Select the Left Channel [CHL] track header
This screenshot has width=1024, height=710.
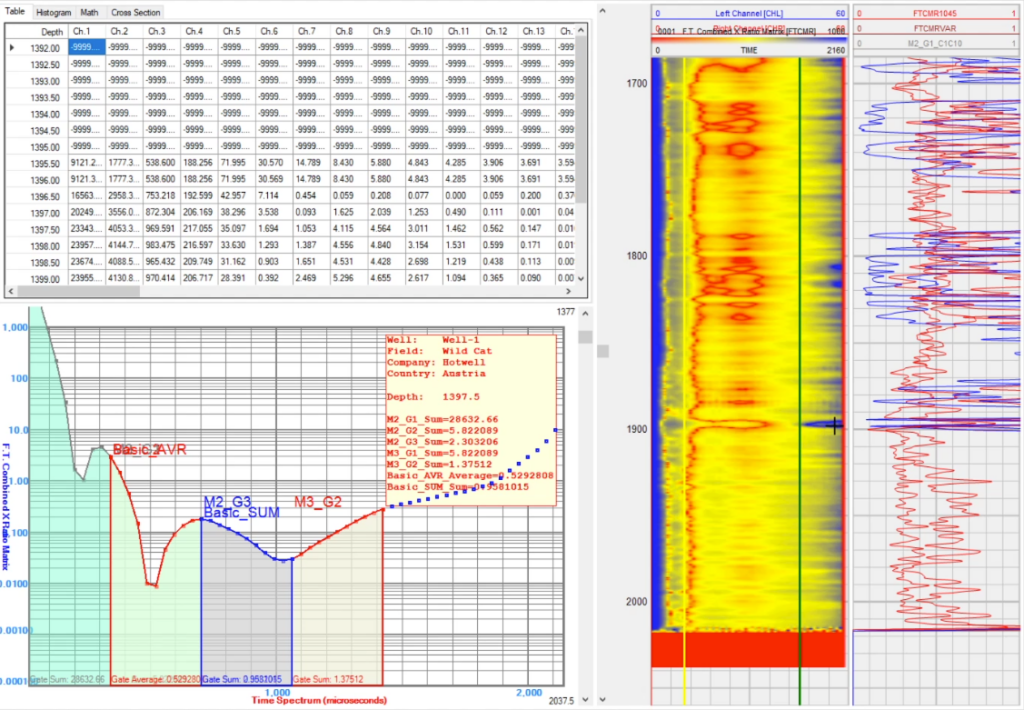[749, 13]
